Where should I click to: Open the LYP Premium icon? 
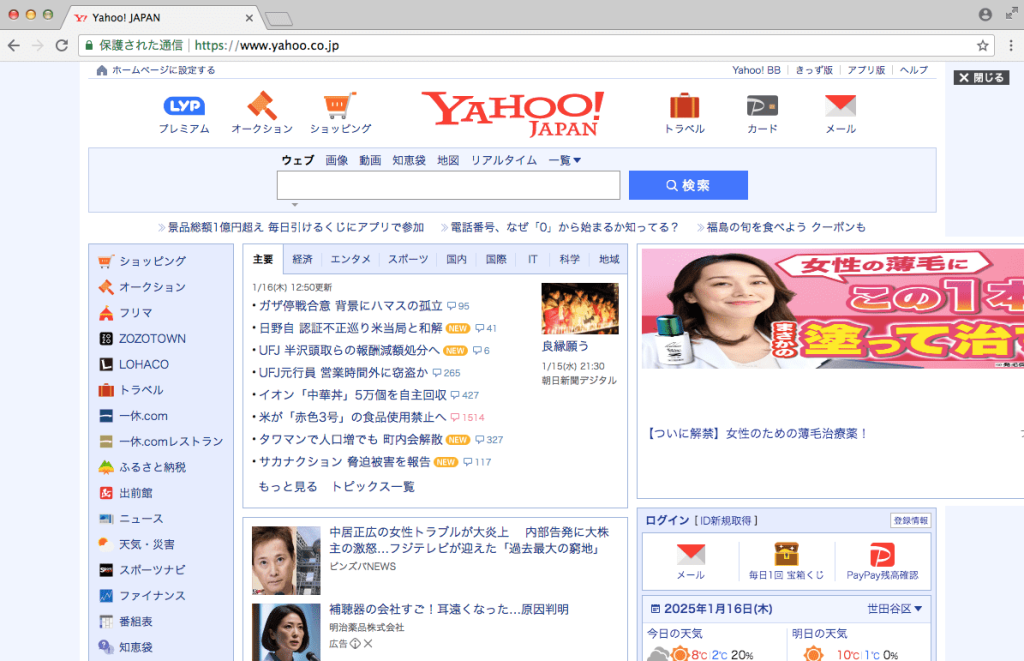point(184,106)
